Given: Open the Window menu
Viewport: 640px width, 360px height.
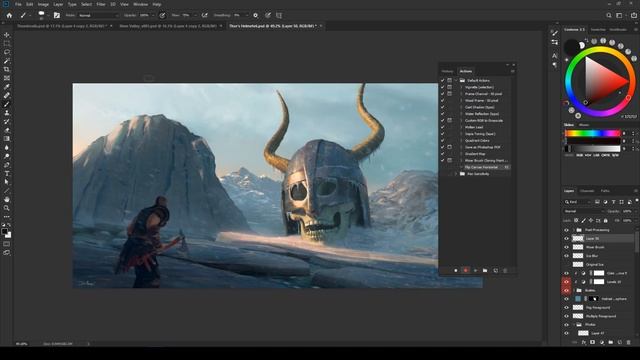Looking at the screenshot, I should 140,4.
